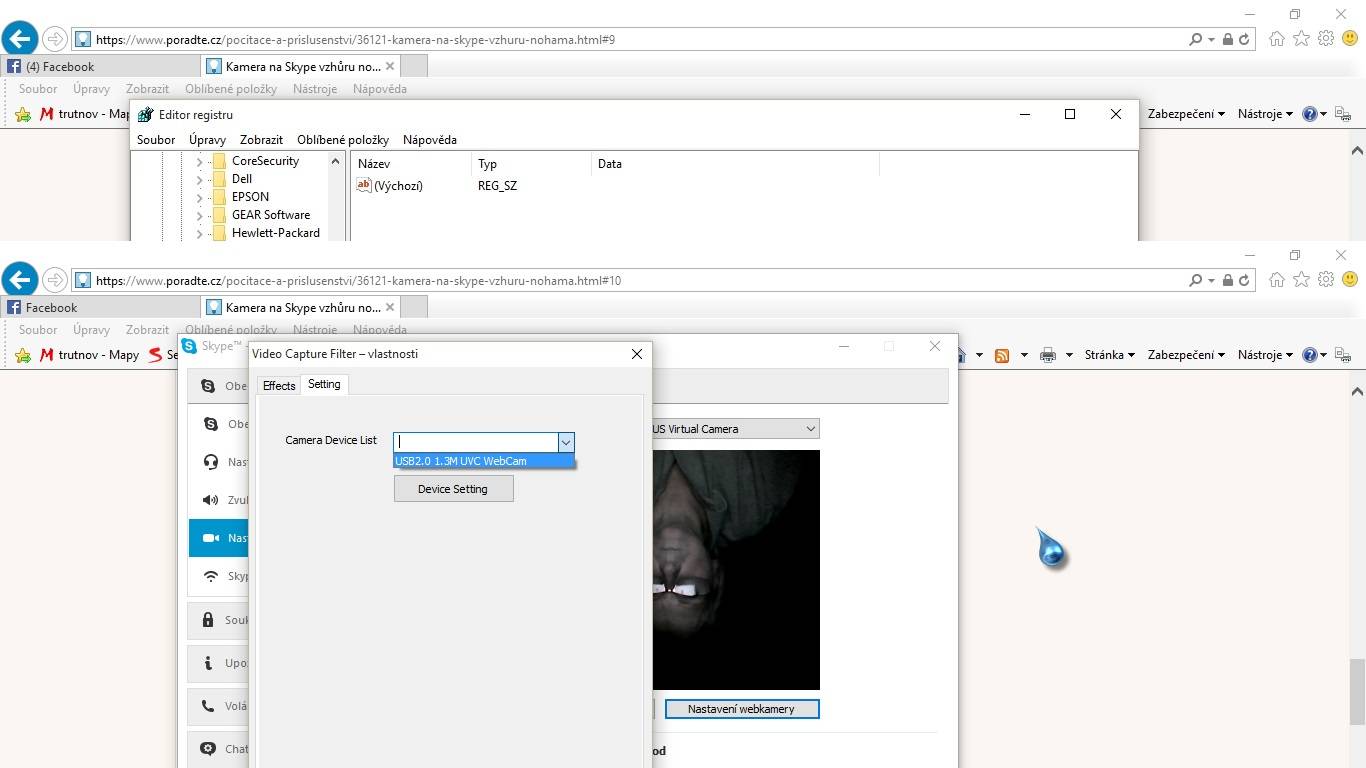Viewport: 1366px width, 768px height.
Task: Open Soubor menu in Editor registru
Action: (x=156, y=140)
